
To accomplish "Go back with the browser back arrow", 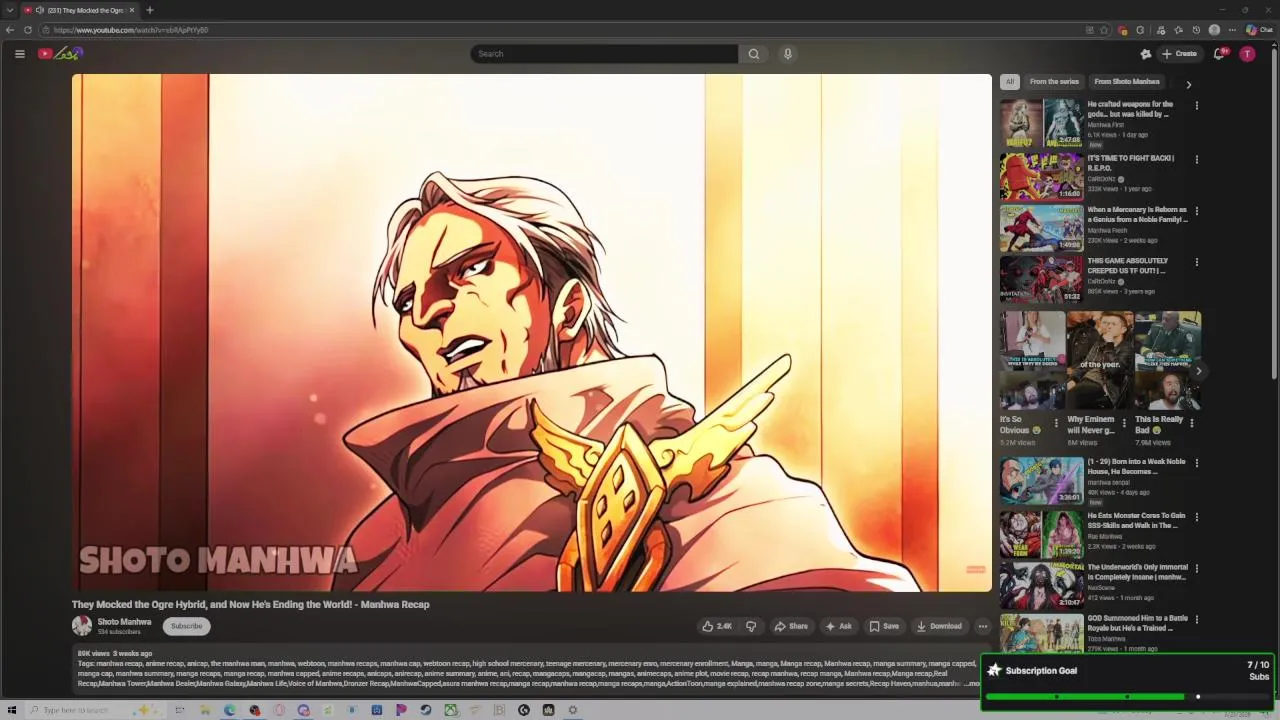I will (10, 30).
